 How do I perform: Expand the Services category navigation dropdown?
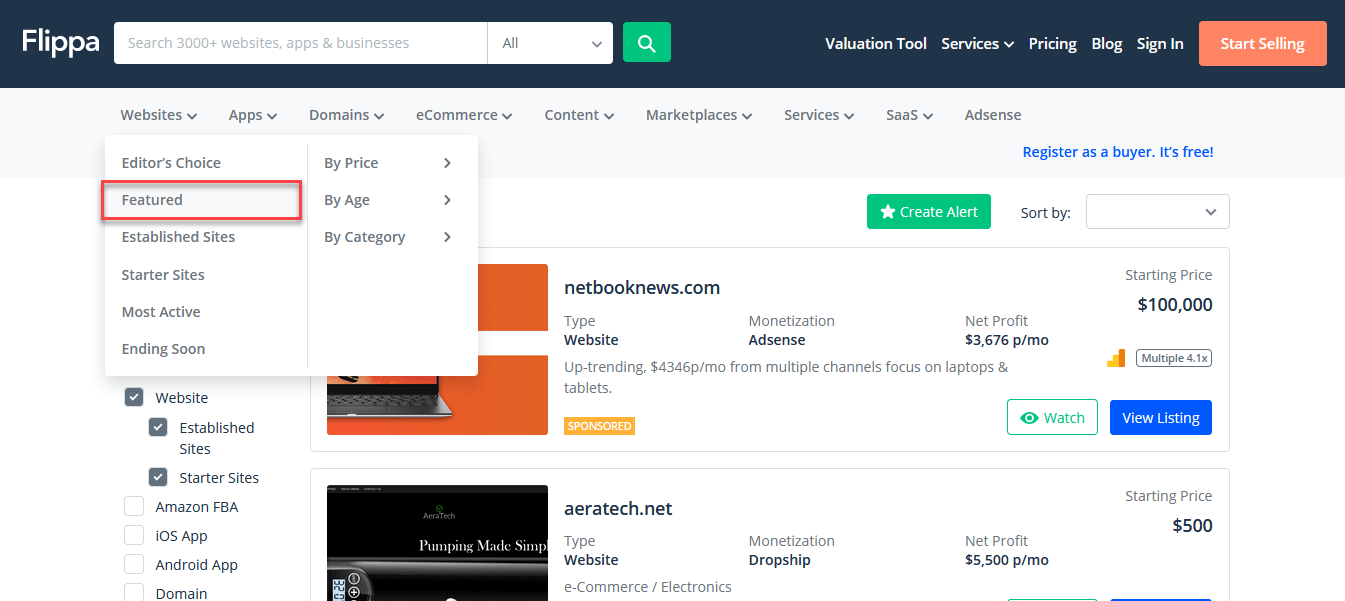coord(819,115)
